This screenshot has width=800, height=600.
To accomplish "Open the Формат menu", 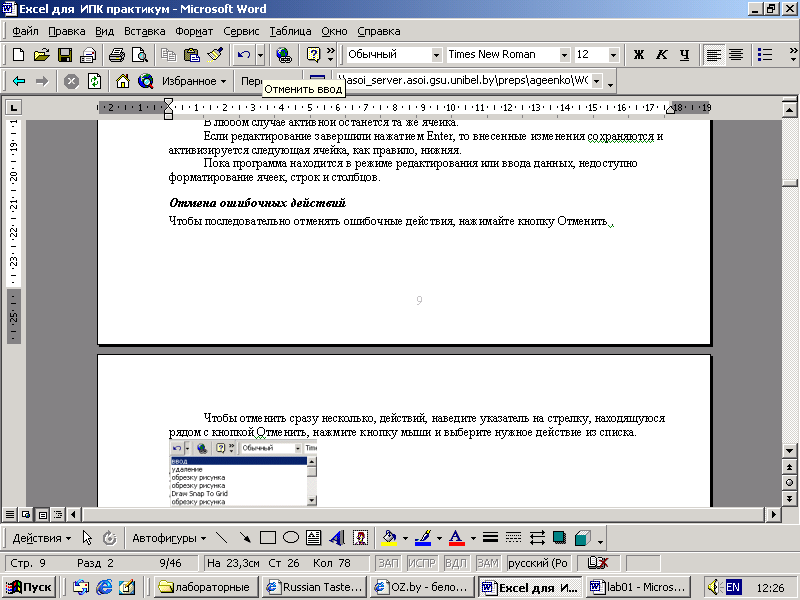I will coord(194,31).
